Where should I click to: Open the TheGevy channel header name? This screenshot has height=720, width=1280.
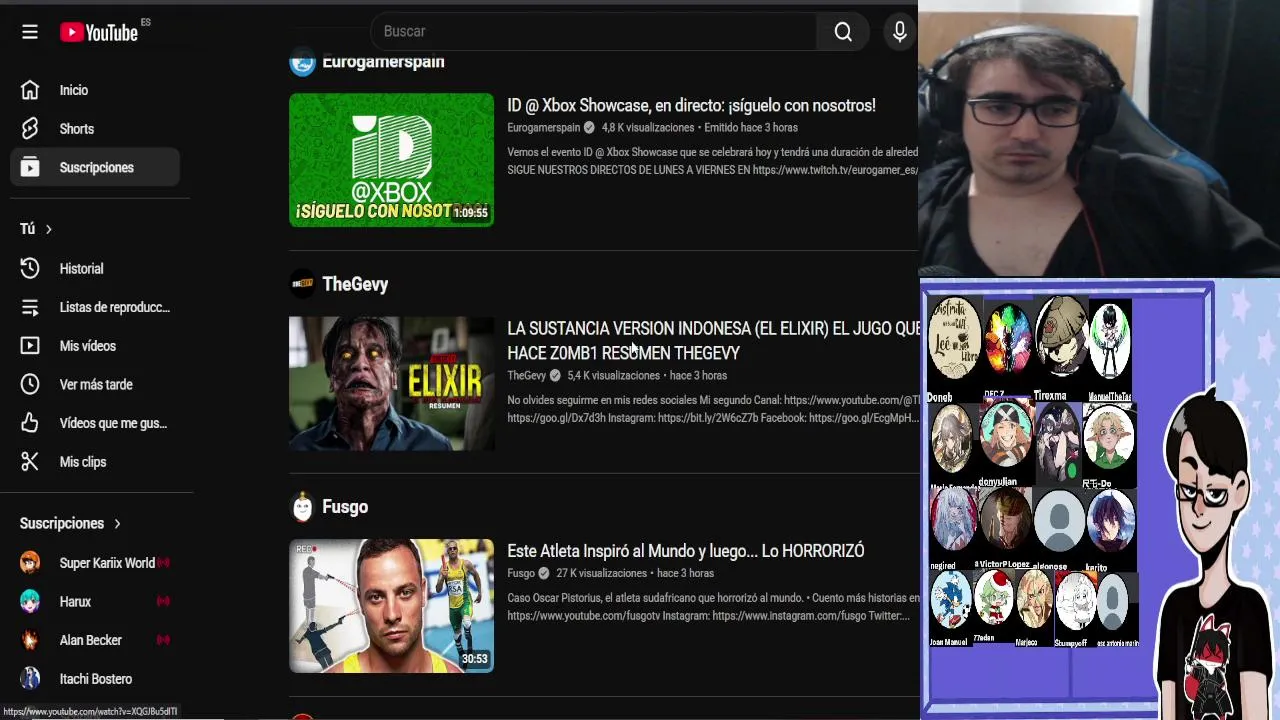pyautogui.click(x=355, y=284)
